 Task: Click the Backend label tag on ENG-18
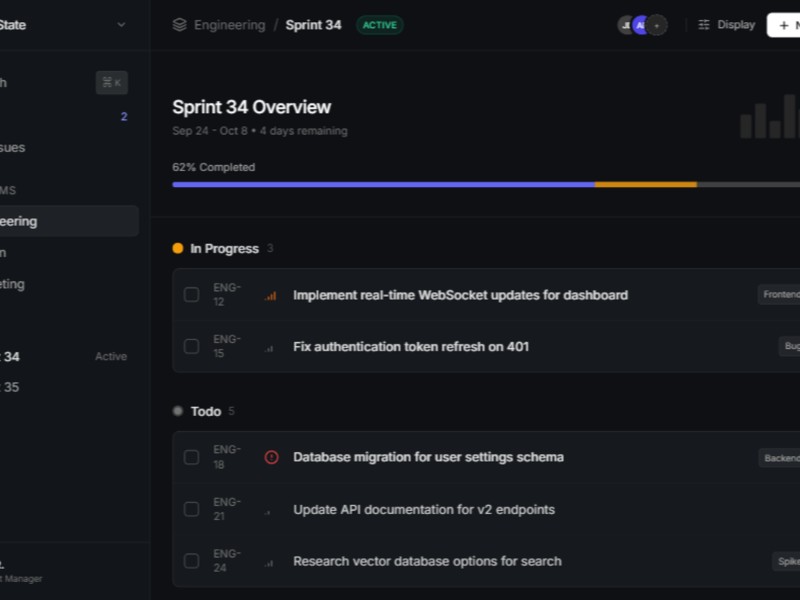(780, 458)
